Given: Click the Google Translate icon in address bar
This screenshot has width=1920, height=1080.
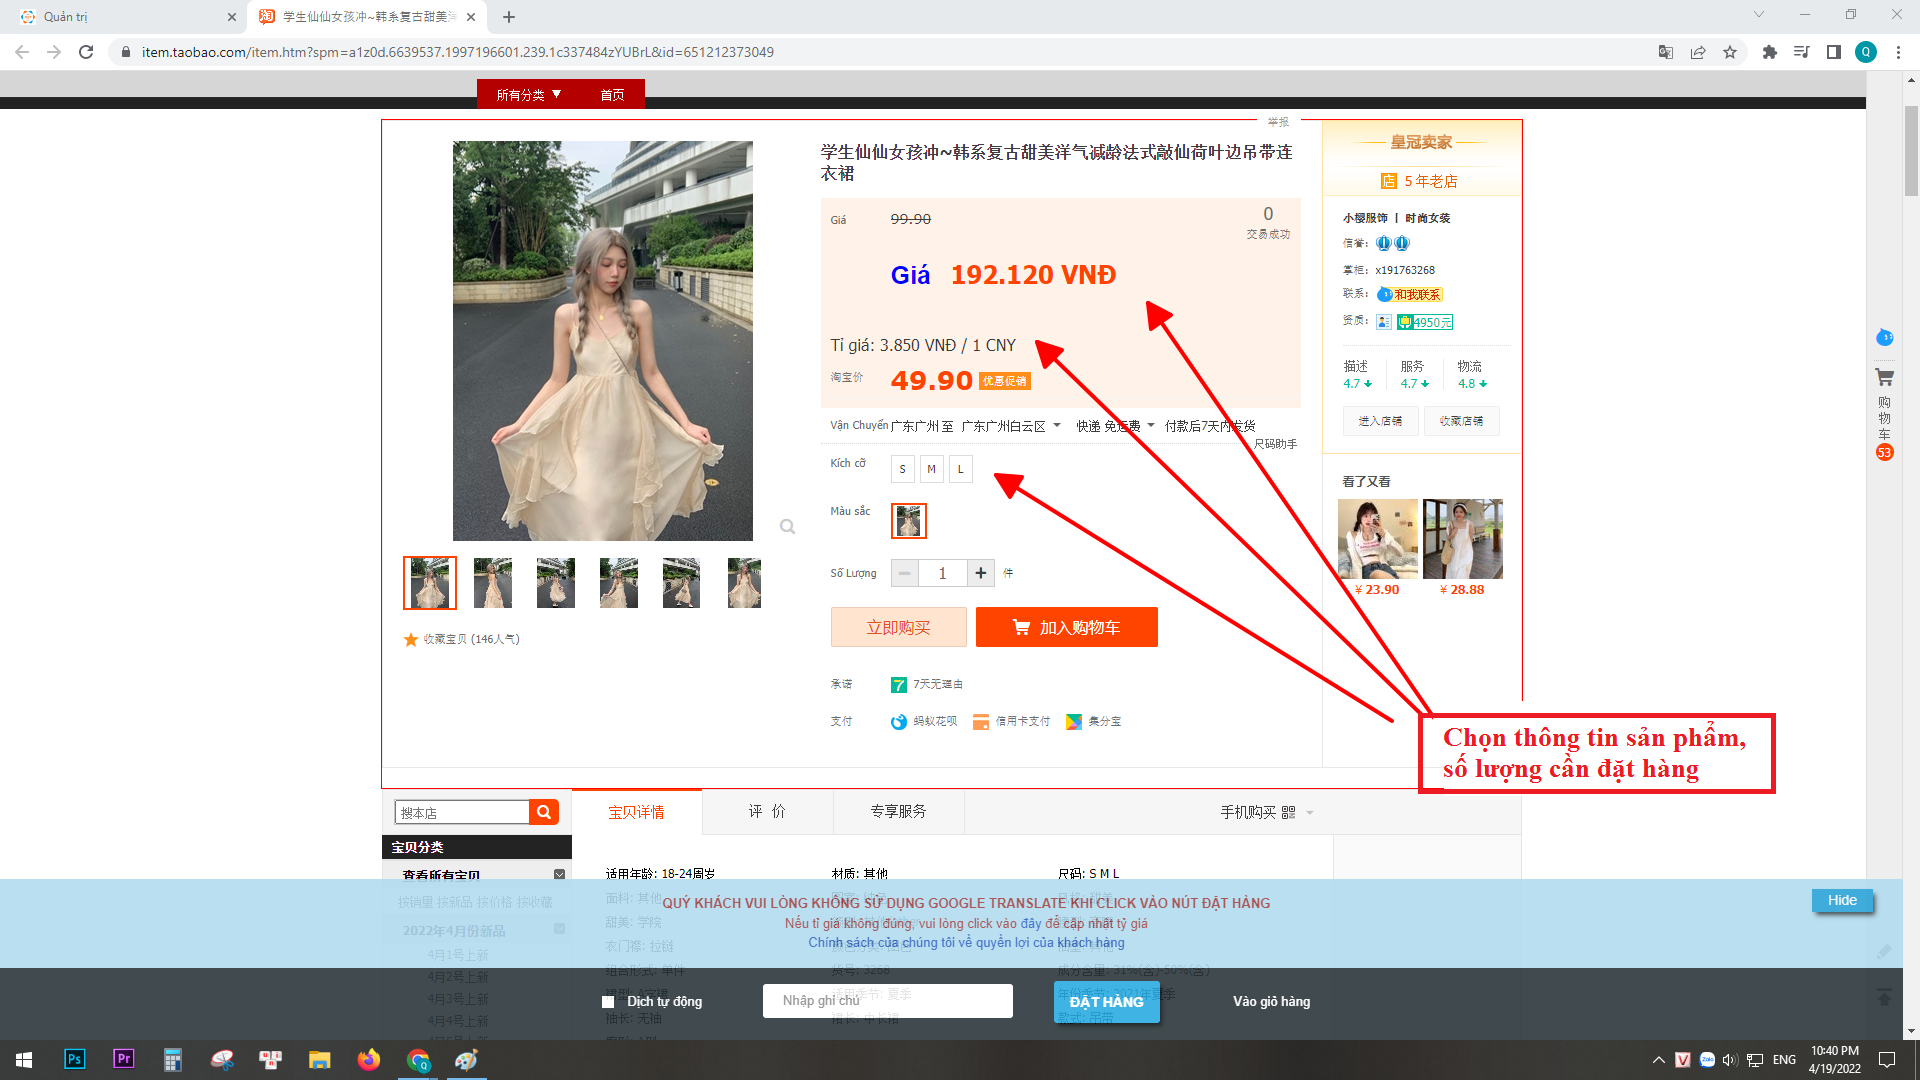Looking at the screenshot, I should tap(1666, 52).
